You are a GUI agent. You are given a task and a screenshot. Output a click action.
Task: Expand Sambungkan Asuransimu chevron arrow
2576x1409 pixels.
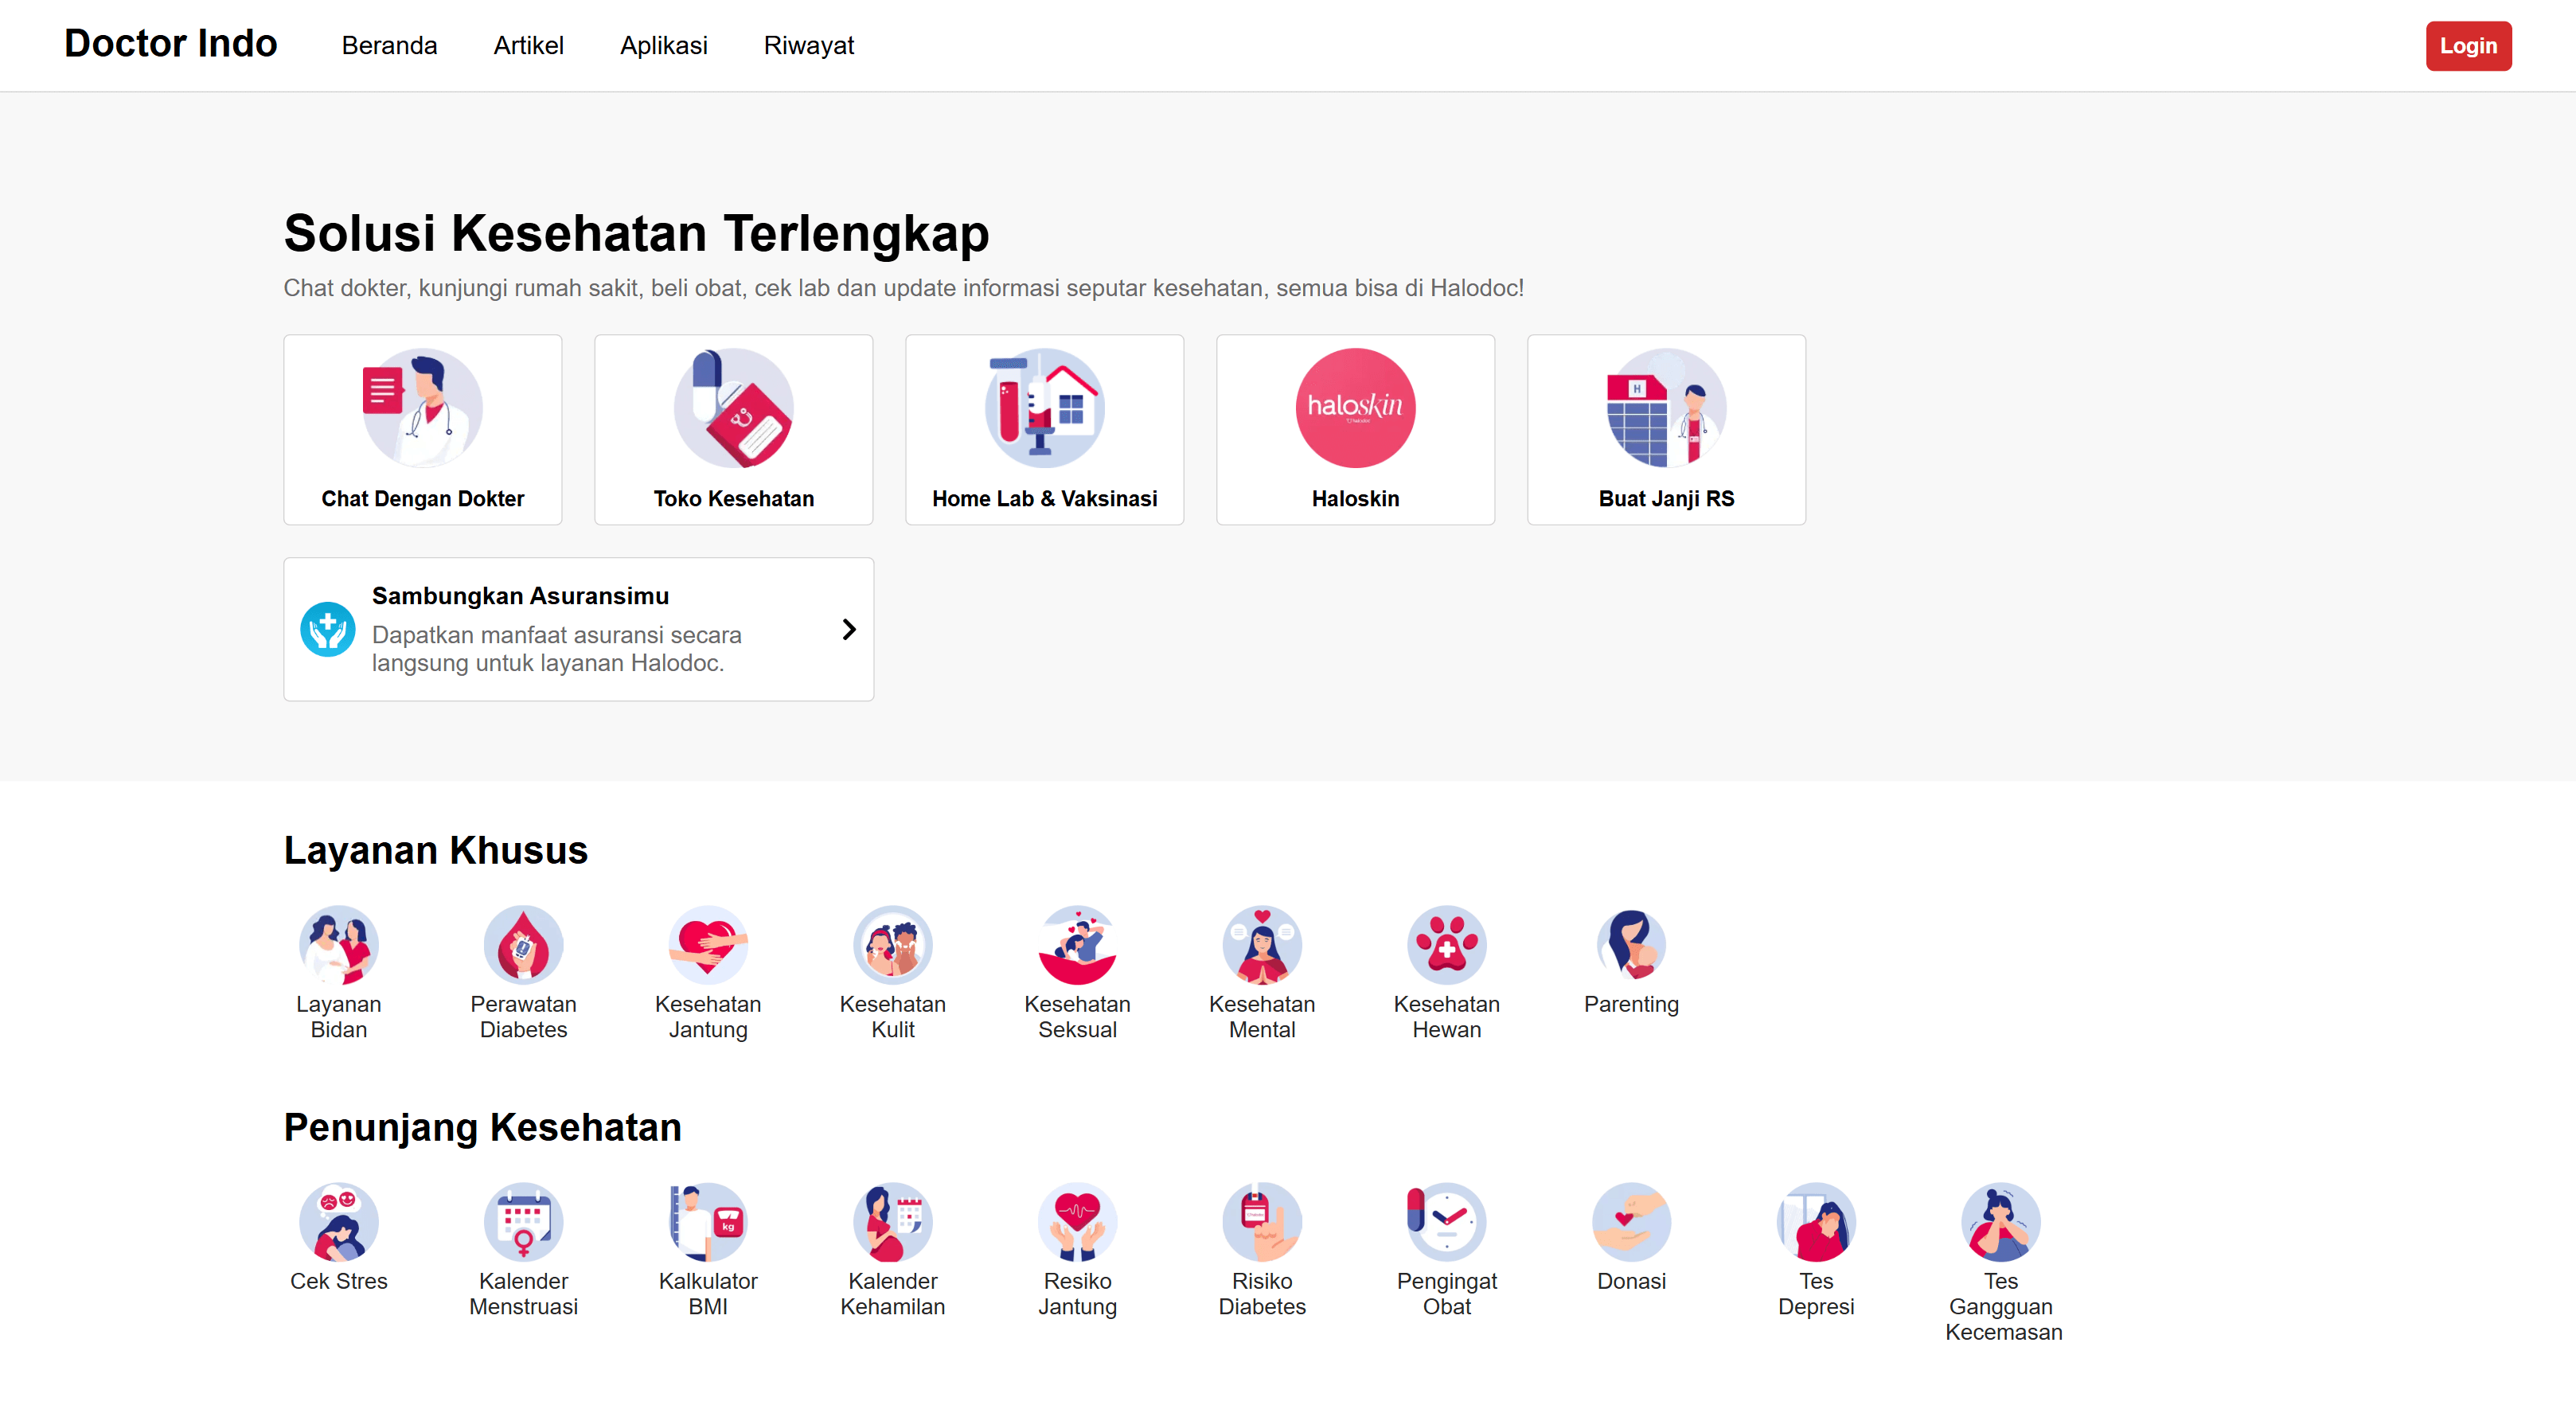(x=849, y=629)
